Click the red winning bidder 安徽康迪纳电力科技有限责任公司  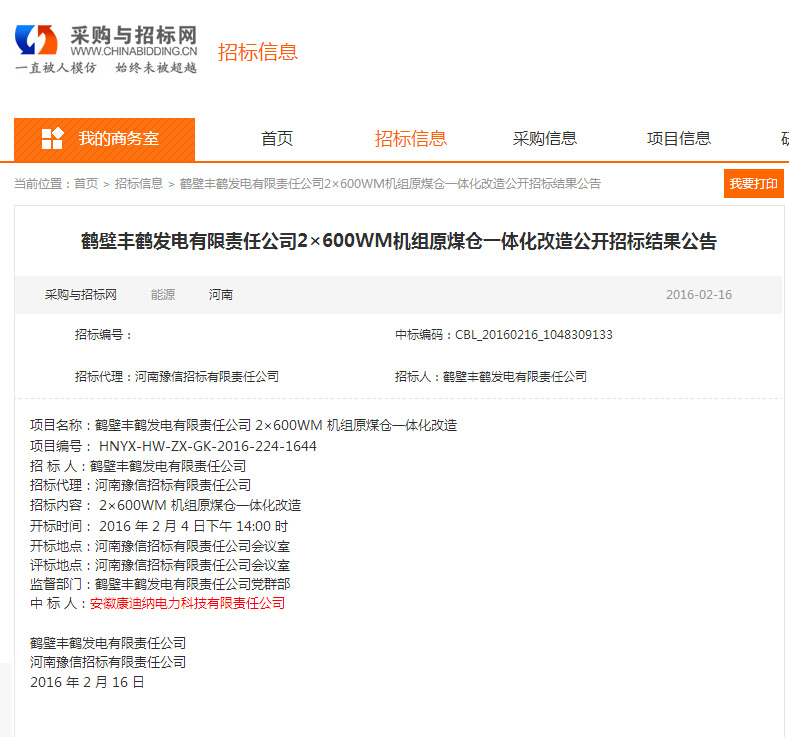187,604
